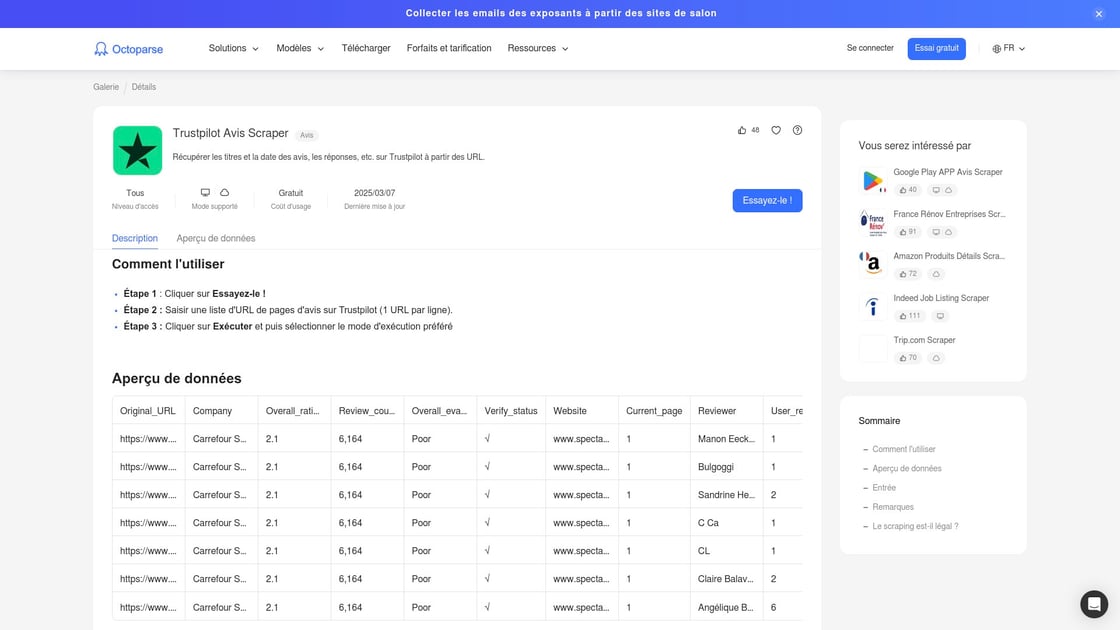The height and width of the screenshot is (630, 1120).
Task: Open Télécharger in the navigation
Action: point(366,49)
